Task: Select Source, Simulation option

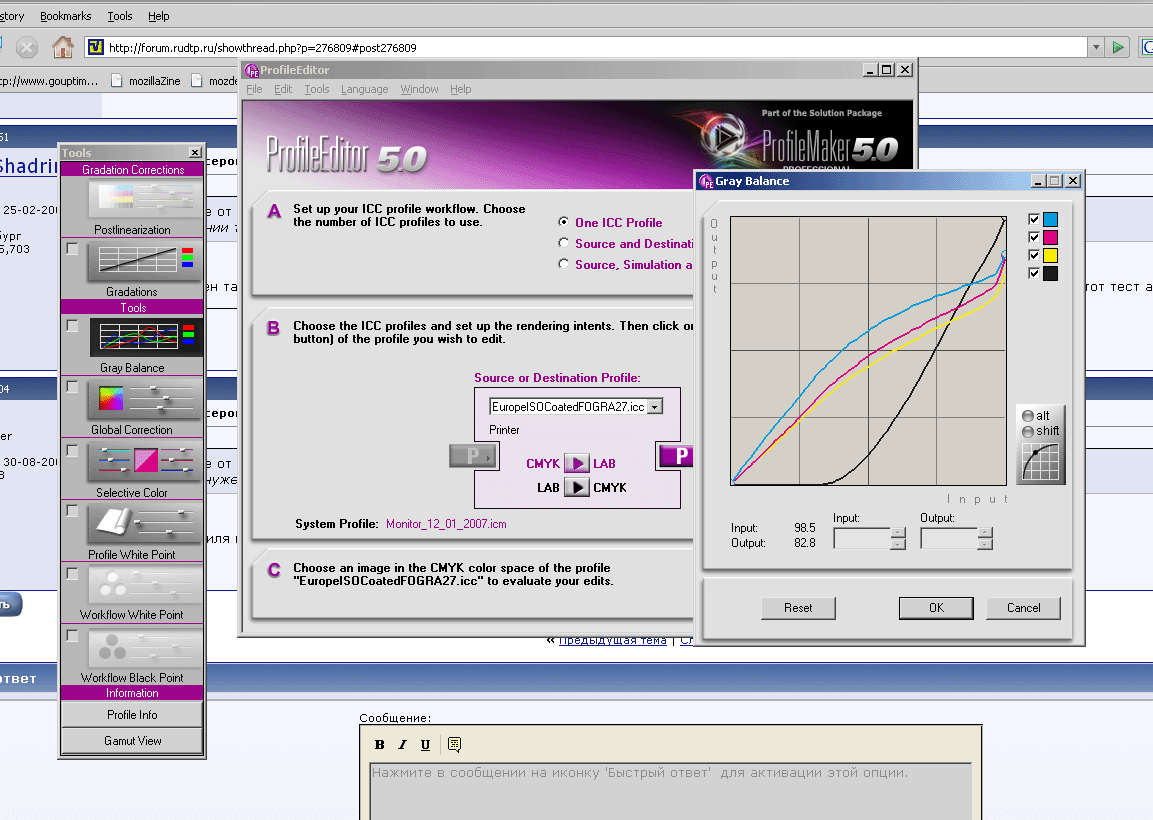Action: [x=563, y=263]
